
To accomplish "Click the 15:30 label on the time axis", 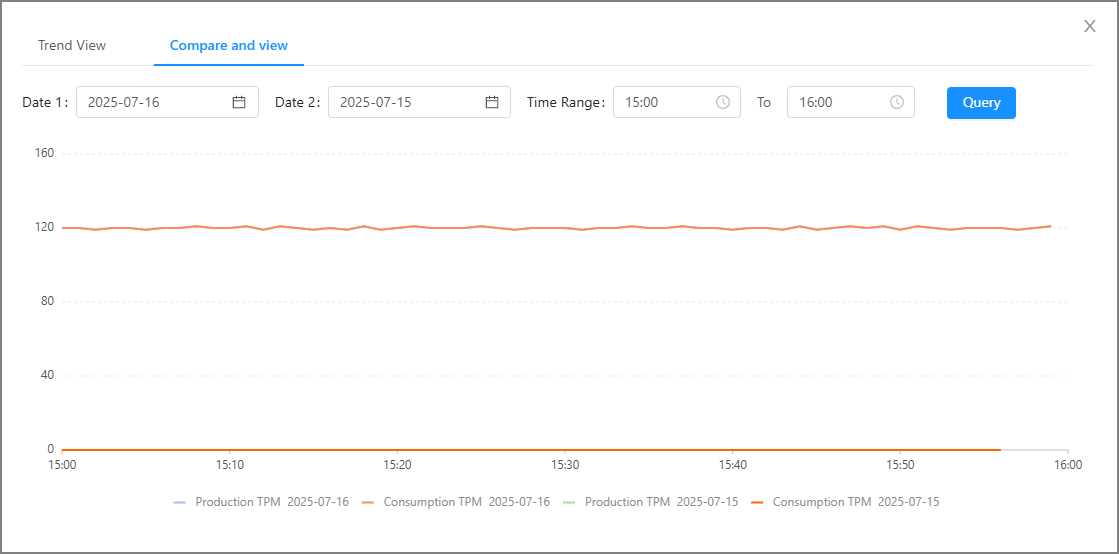I will (565, 464).
